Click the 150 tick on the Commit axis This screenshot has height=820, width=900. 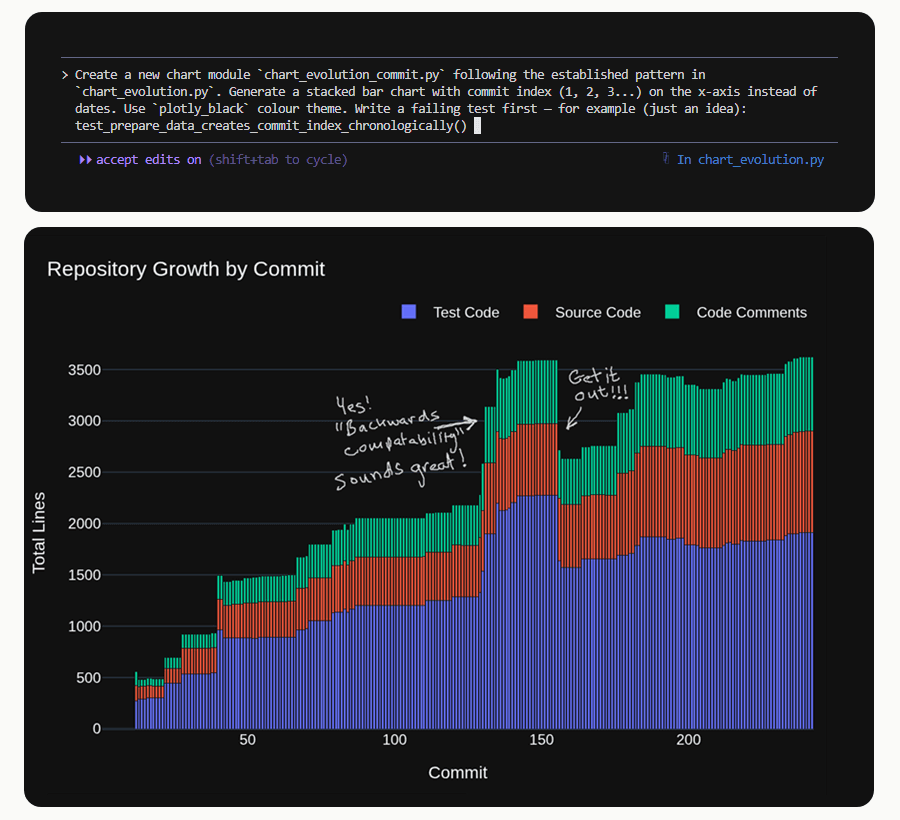click(541, 740)
